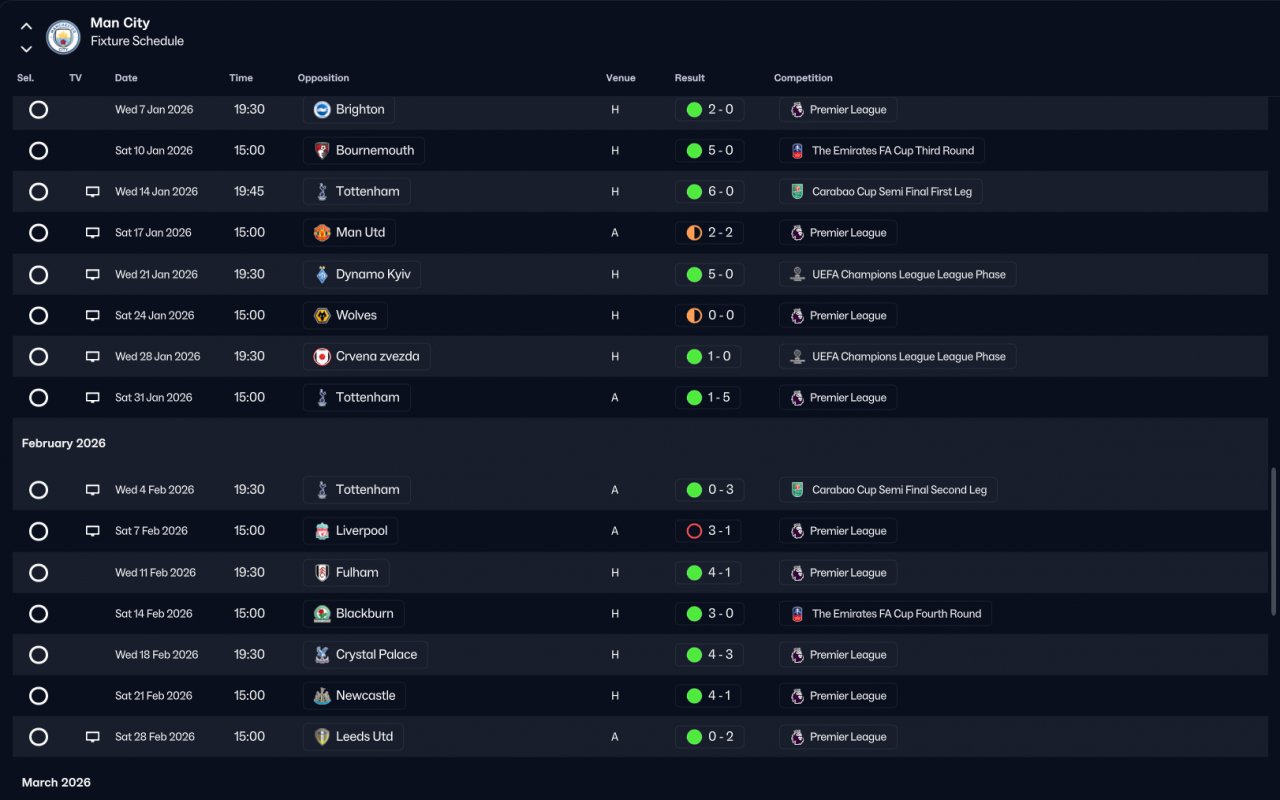Open The Emirates FA Cup Fourth Round

pyautogui.click(x=886, y=614)
